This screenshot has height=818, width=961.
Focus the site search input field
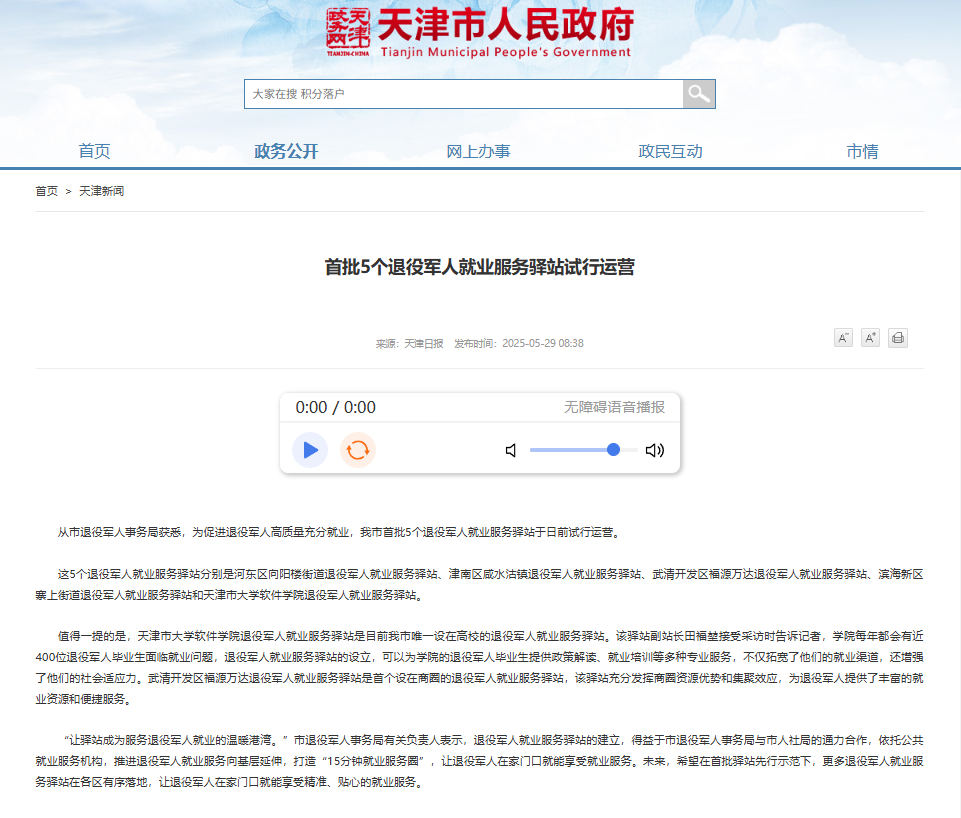coord(463,94)
